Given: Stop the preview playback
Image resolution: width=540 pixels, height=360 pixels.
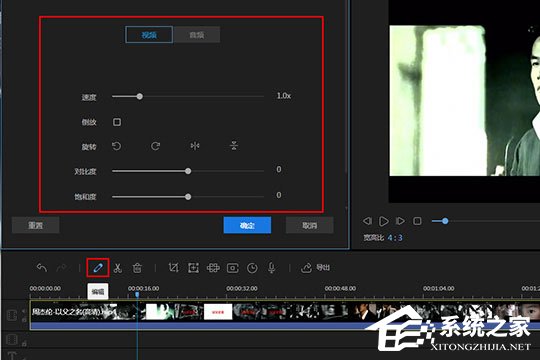Looking at the screenshot, I should click(417, 221).
